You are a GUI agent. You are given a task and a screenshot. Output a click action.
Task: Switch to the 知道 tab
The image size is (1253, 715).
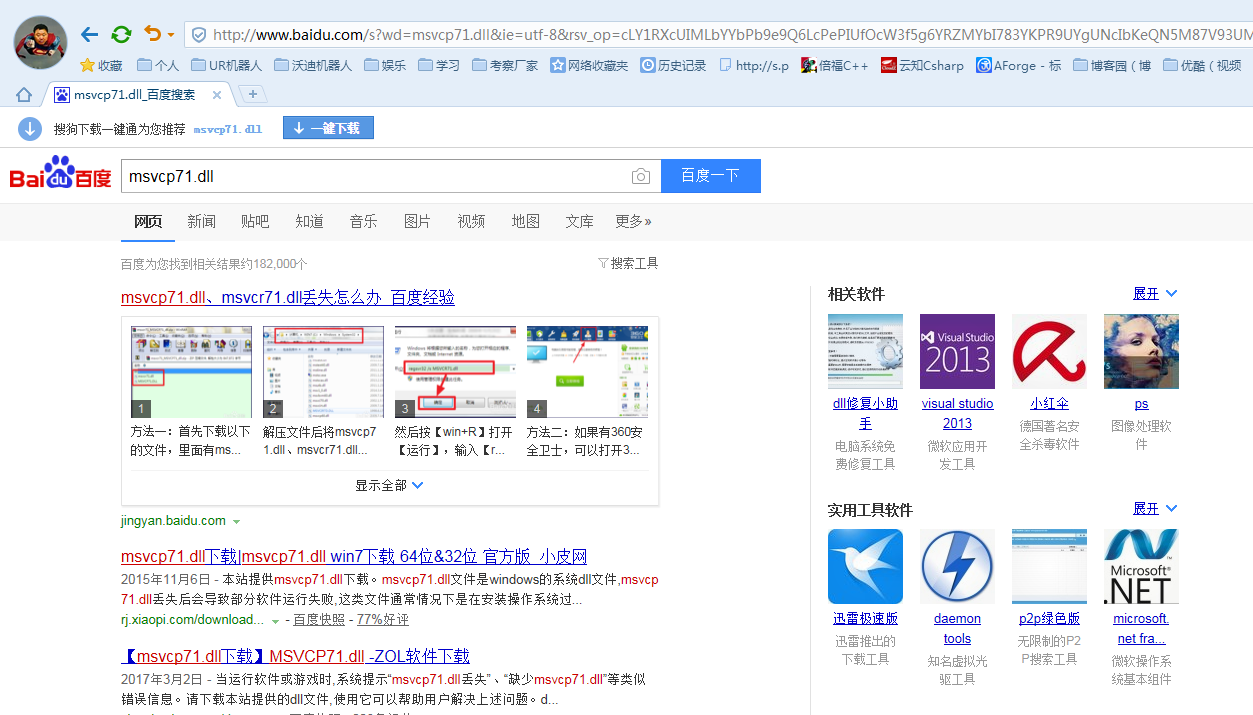tap(310, 221)
